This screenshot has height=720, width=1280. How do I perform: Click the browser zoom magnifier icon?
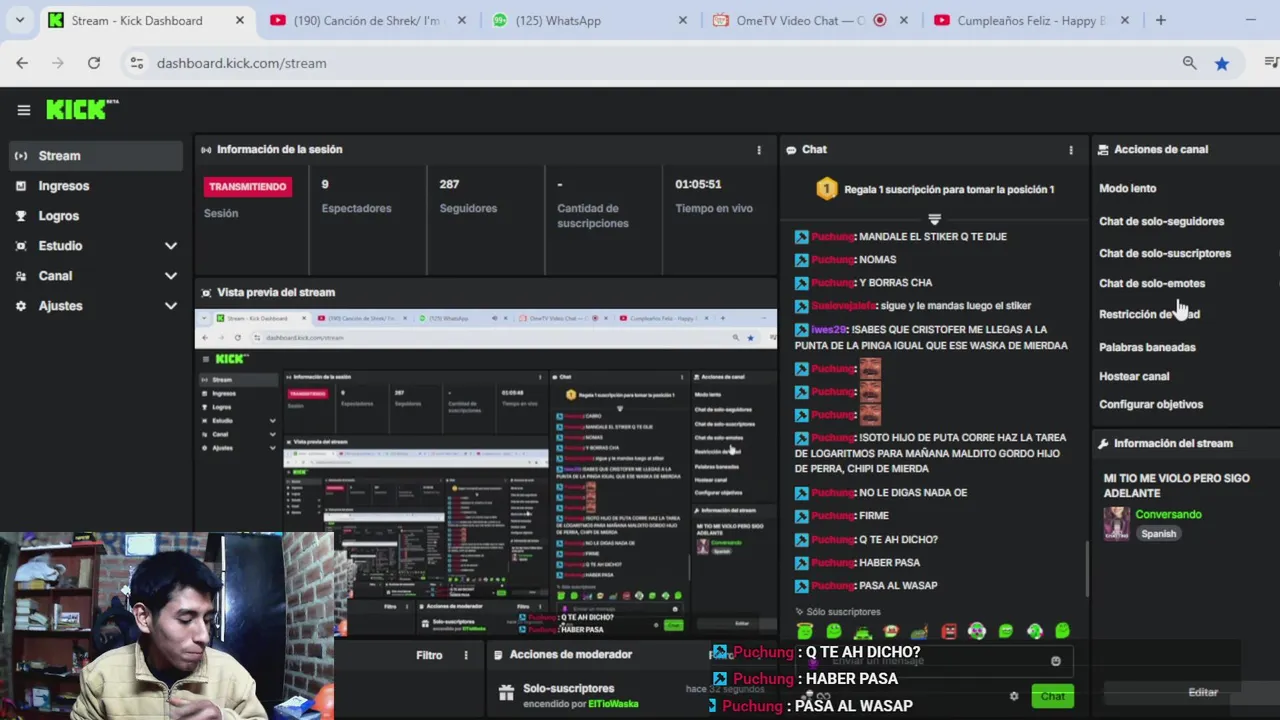1189,63
